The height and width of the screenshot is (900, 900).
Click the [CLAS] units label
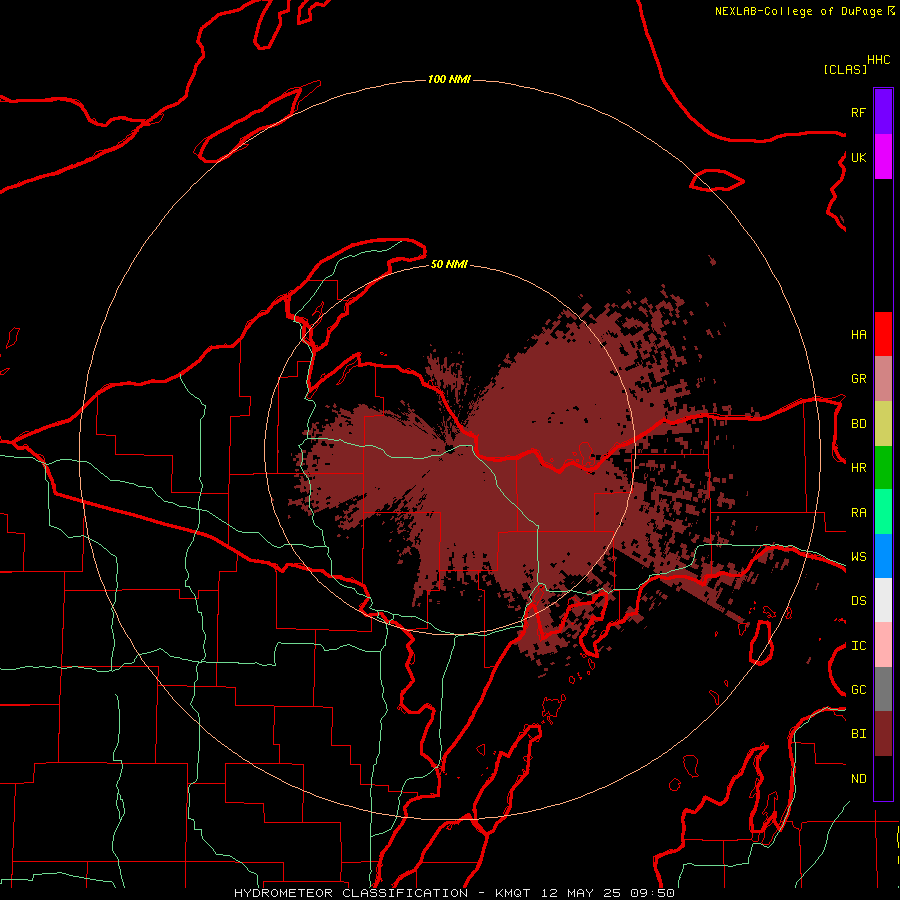click(845, 69)
